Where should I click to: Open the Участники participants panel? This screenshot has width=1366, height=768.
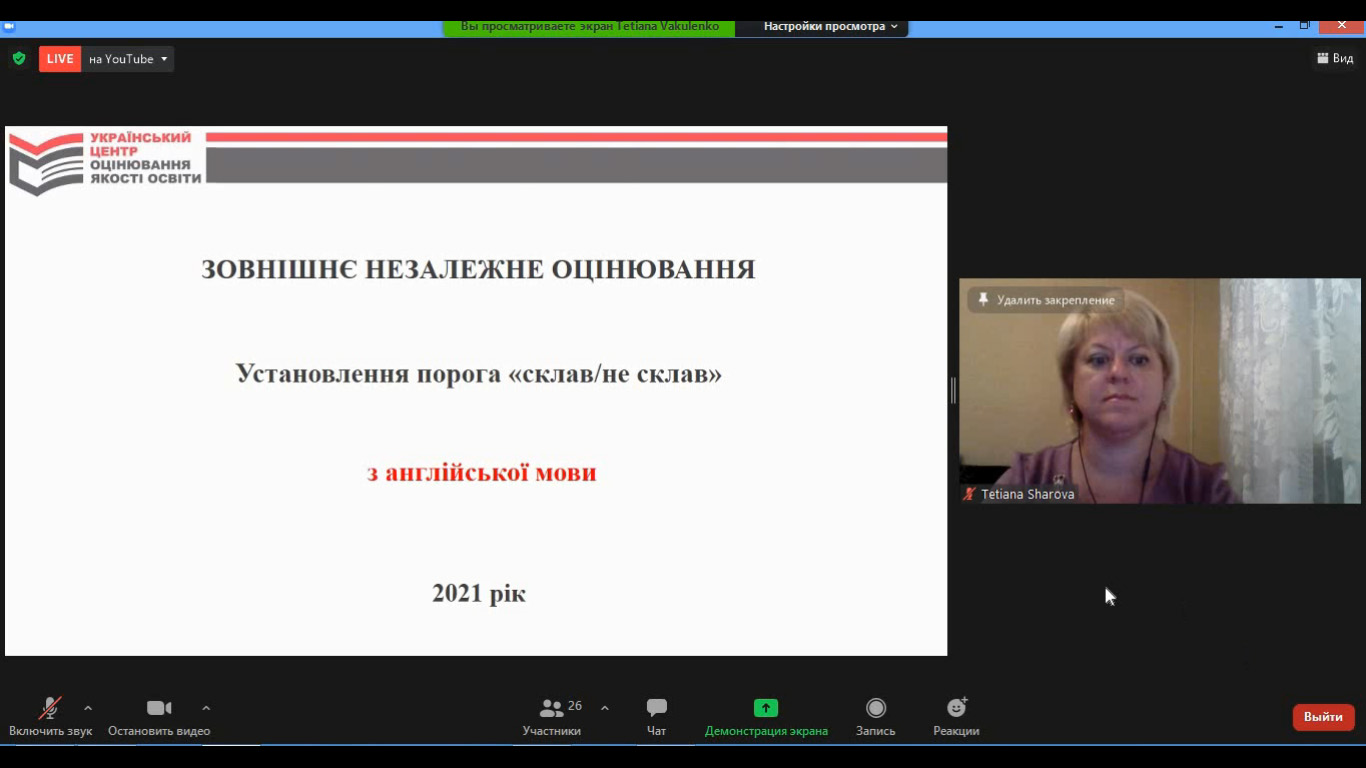(552, 717)
